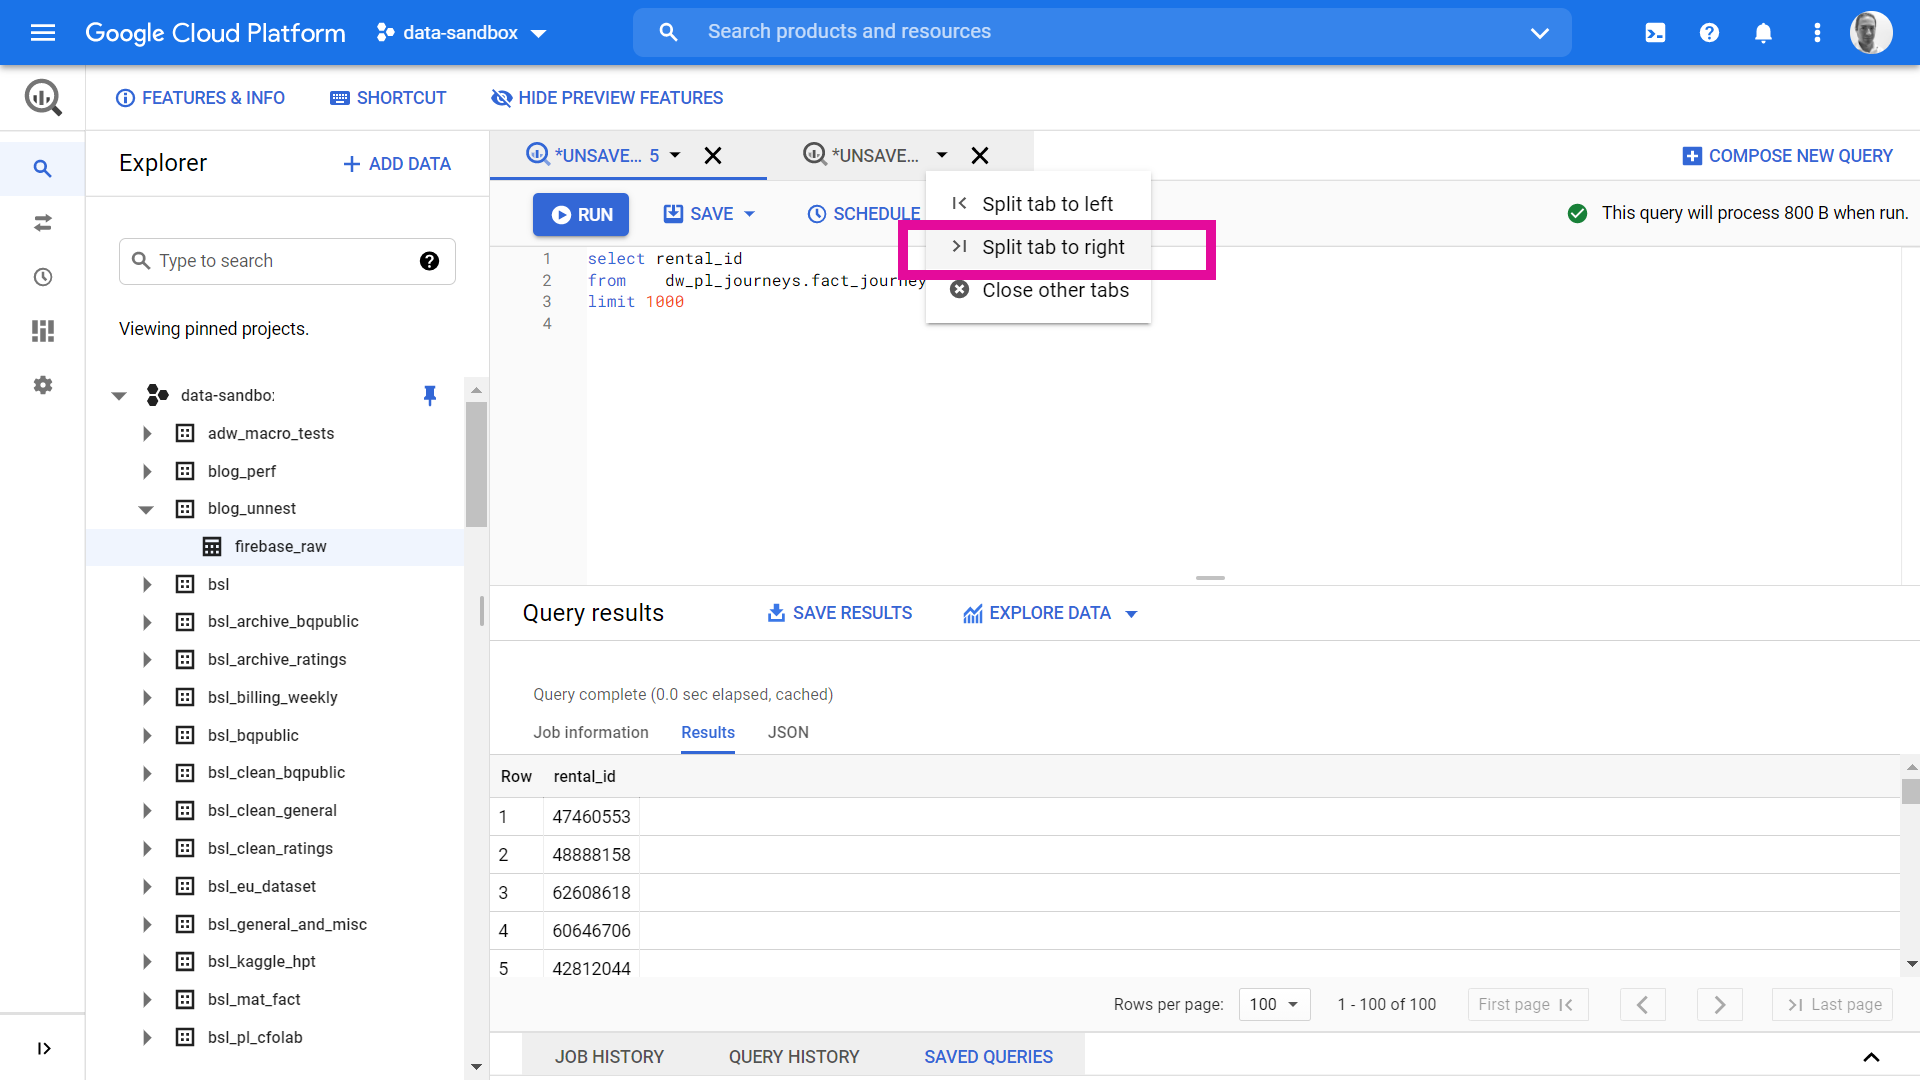Open the help question mark menu
The height and width of the screenshot is (1080, 1920).
[1709, 32]
